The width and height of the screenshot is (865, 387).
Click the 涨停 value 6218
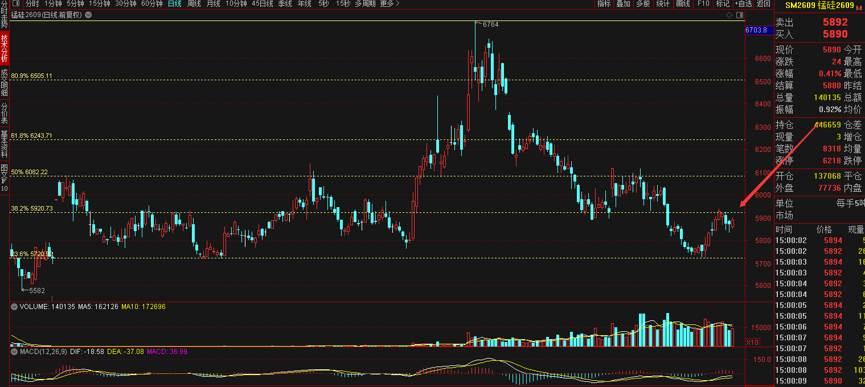coord(832,160)
